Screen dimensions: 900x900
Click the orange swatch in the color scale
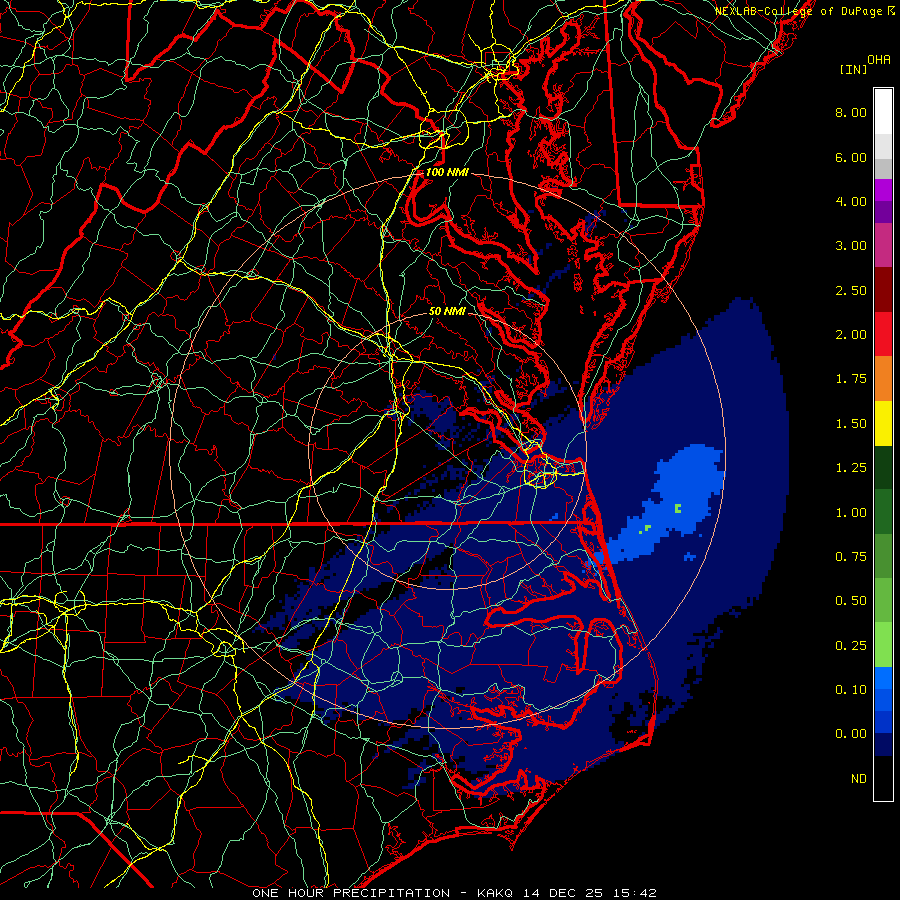pos(883,379)
